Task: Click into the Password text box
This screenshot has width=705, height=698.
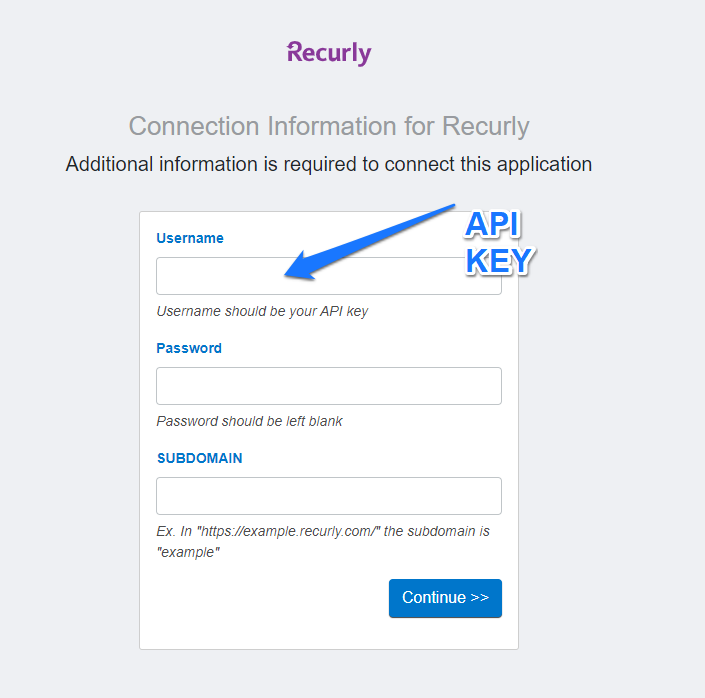Action: [328, 386]
